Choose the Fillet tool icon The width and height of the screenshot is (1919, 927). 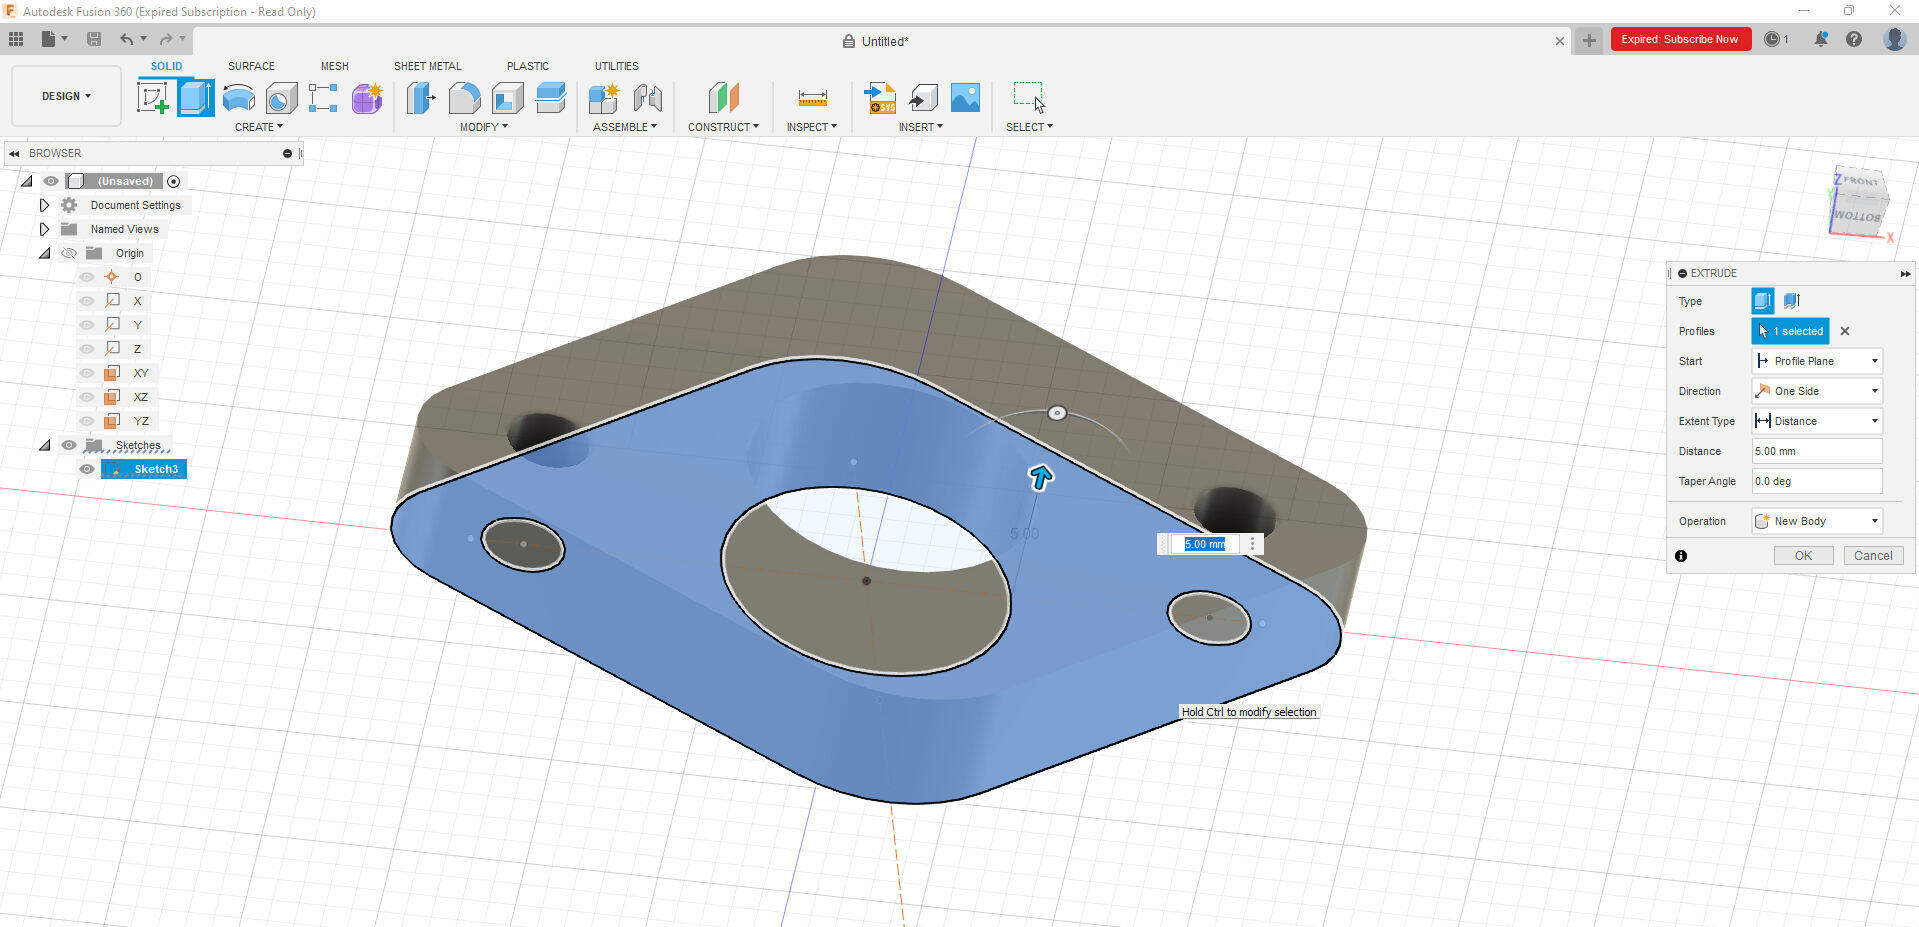(x=464, y=98)
